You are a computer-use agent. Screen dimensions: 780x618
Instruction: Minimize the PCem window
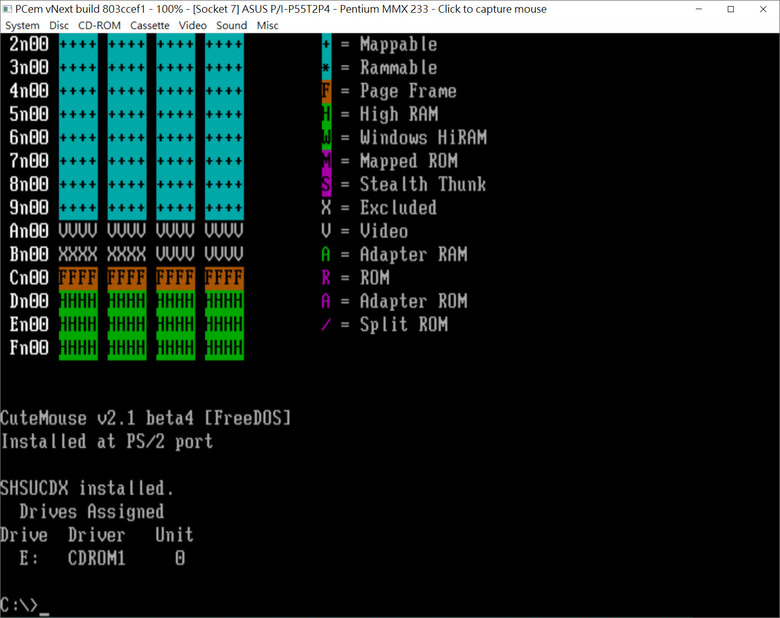tap(698, 9)
